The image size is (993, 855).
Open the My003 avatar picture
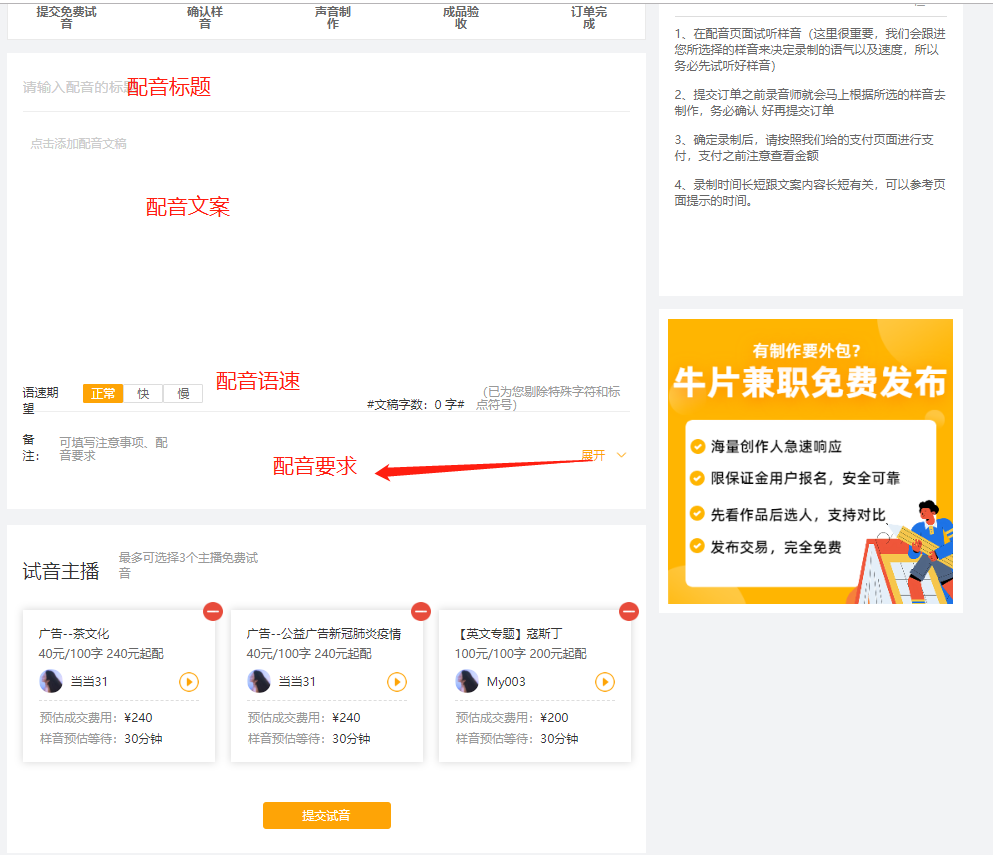(x=466, y=682)
